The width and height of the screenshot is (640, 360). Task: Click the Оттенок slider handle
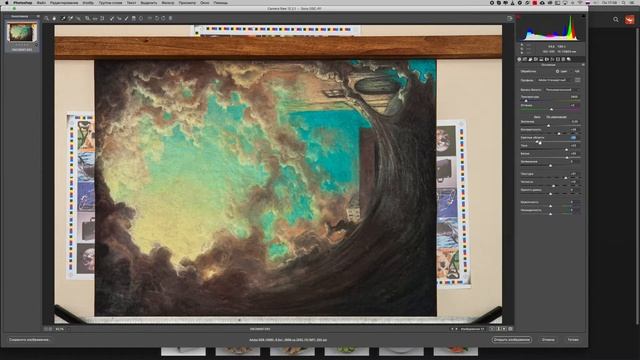click(x=551, y=109)
